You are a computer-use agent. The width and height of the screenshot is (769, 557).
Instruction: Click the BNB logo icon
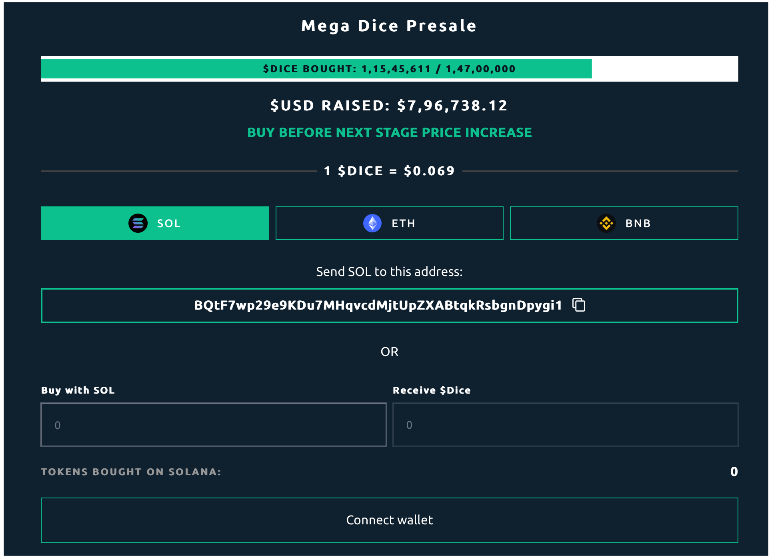606,223
